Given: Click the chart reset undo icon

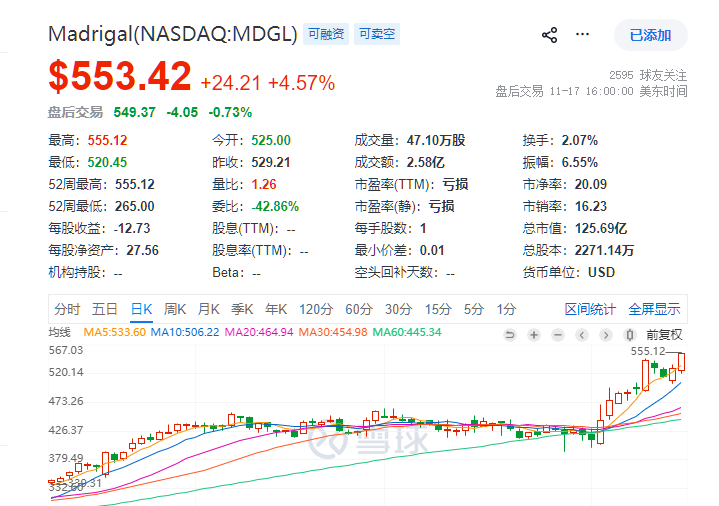Looking at the screenshot, I should coord(509,335).
